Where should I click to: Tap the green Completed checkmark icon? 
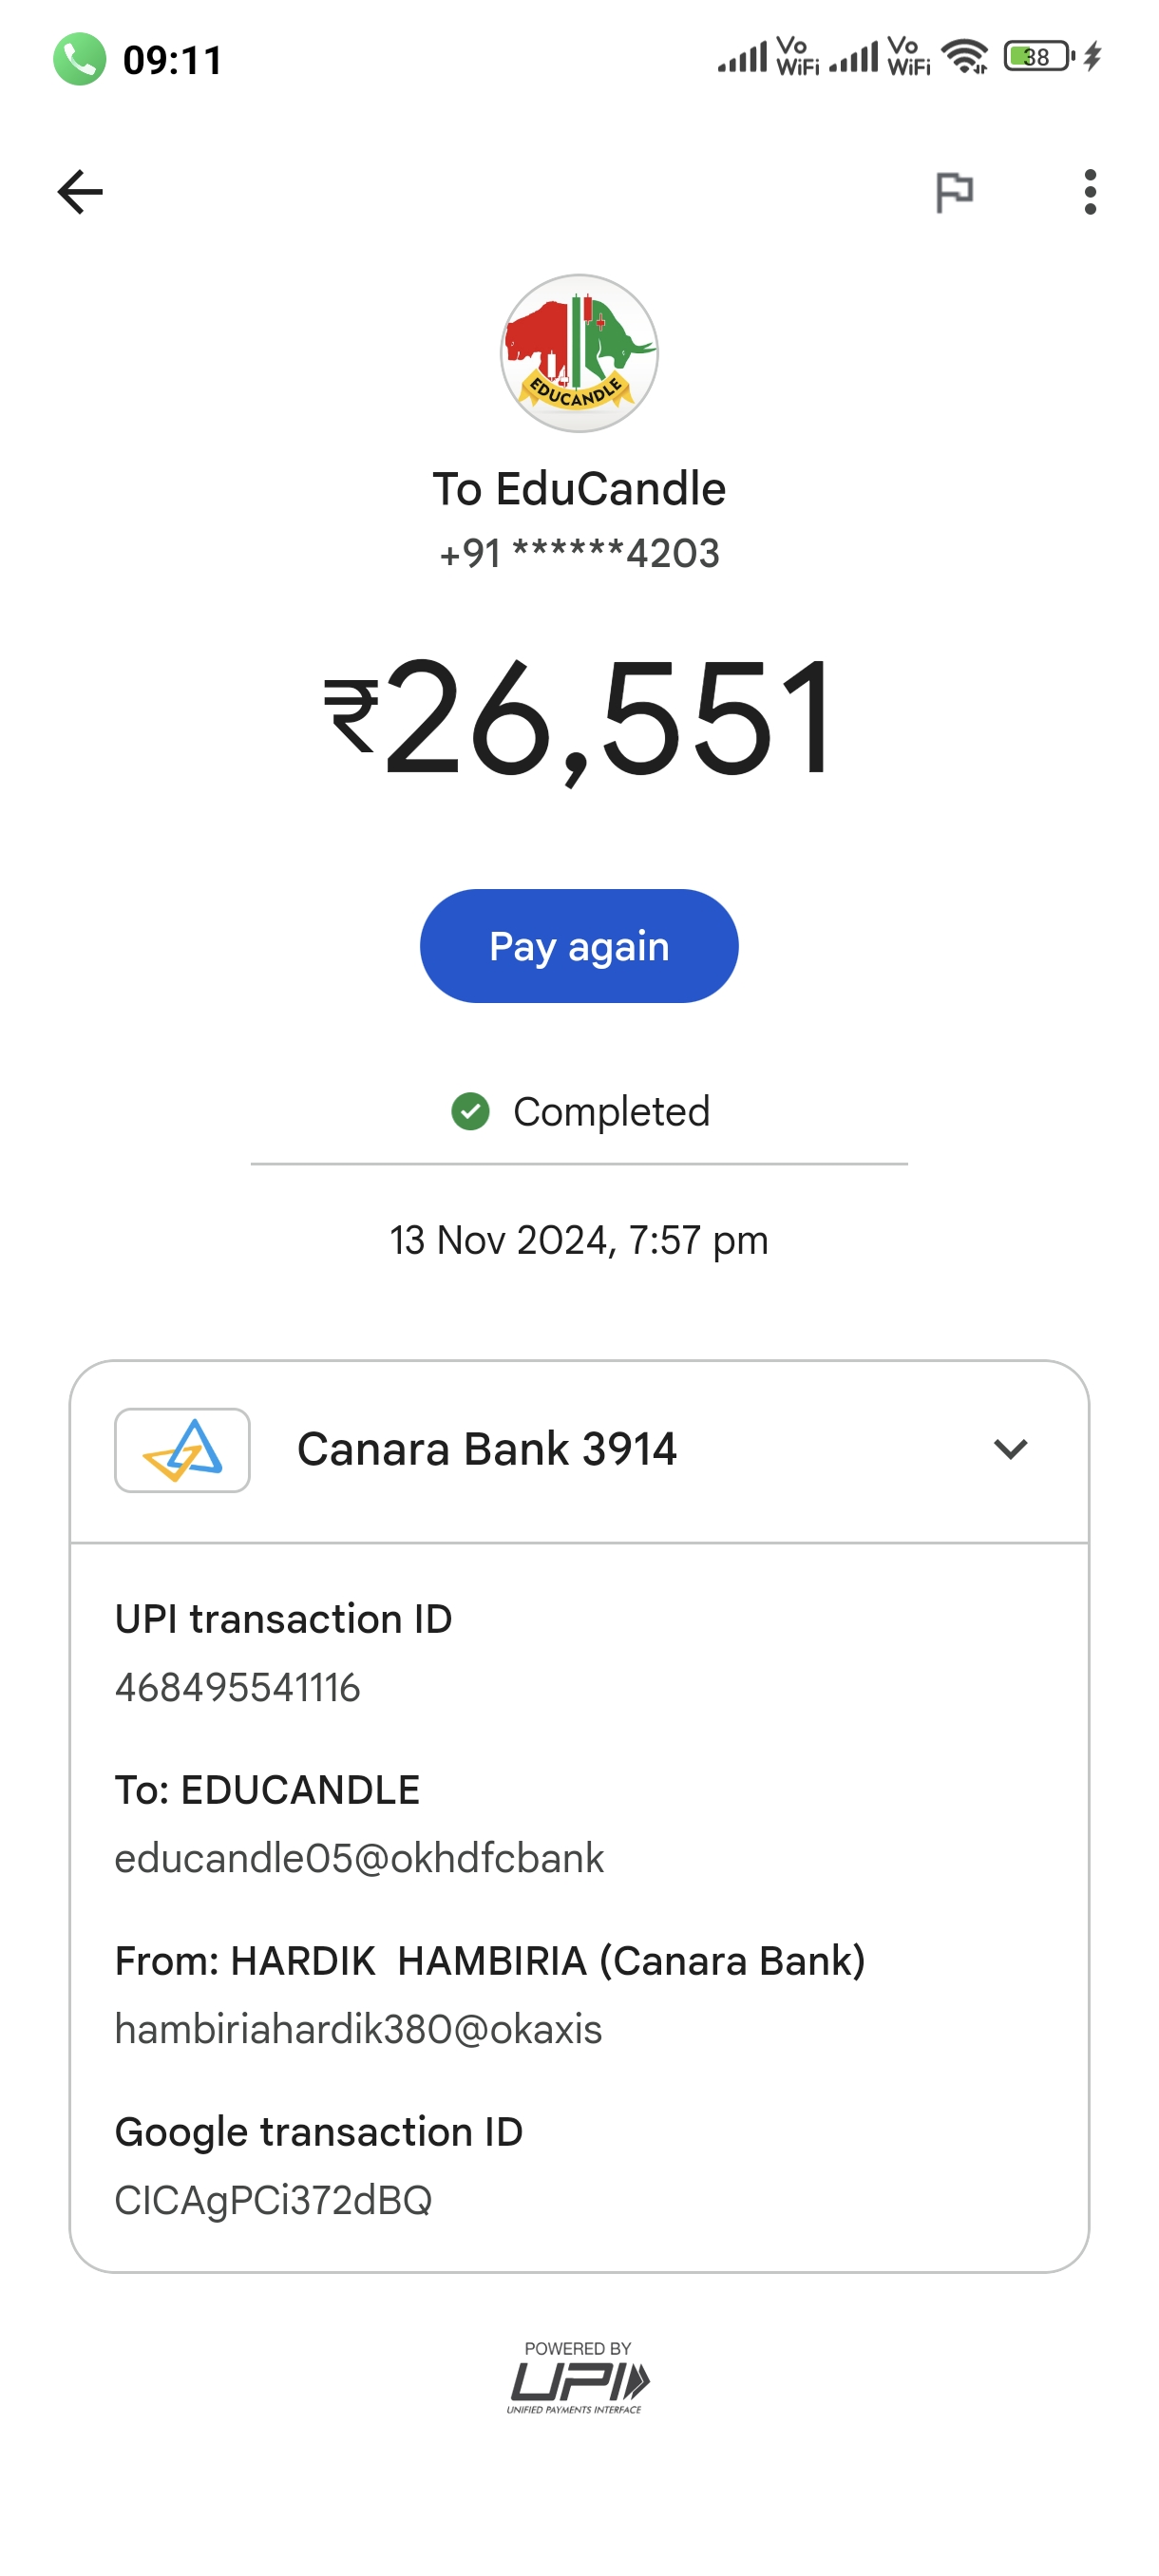click(470, 1111)
